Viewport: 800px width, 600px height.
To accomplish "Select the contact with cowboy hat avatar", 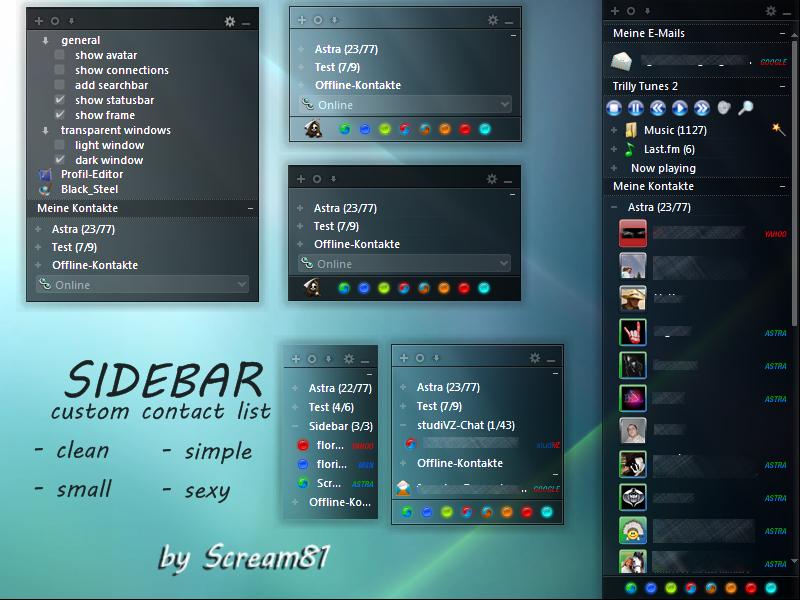I will [x=702, y=299].
